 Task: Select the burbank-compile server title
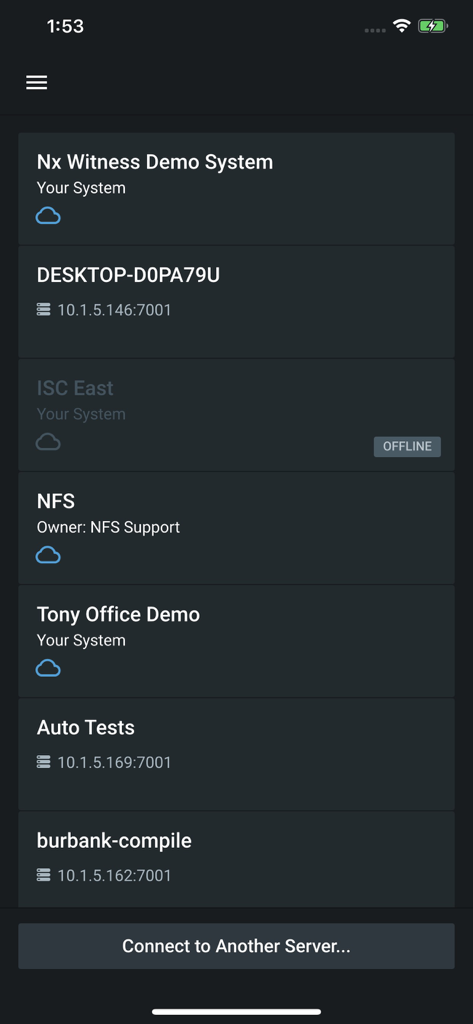click(114, 841)
